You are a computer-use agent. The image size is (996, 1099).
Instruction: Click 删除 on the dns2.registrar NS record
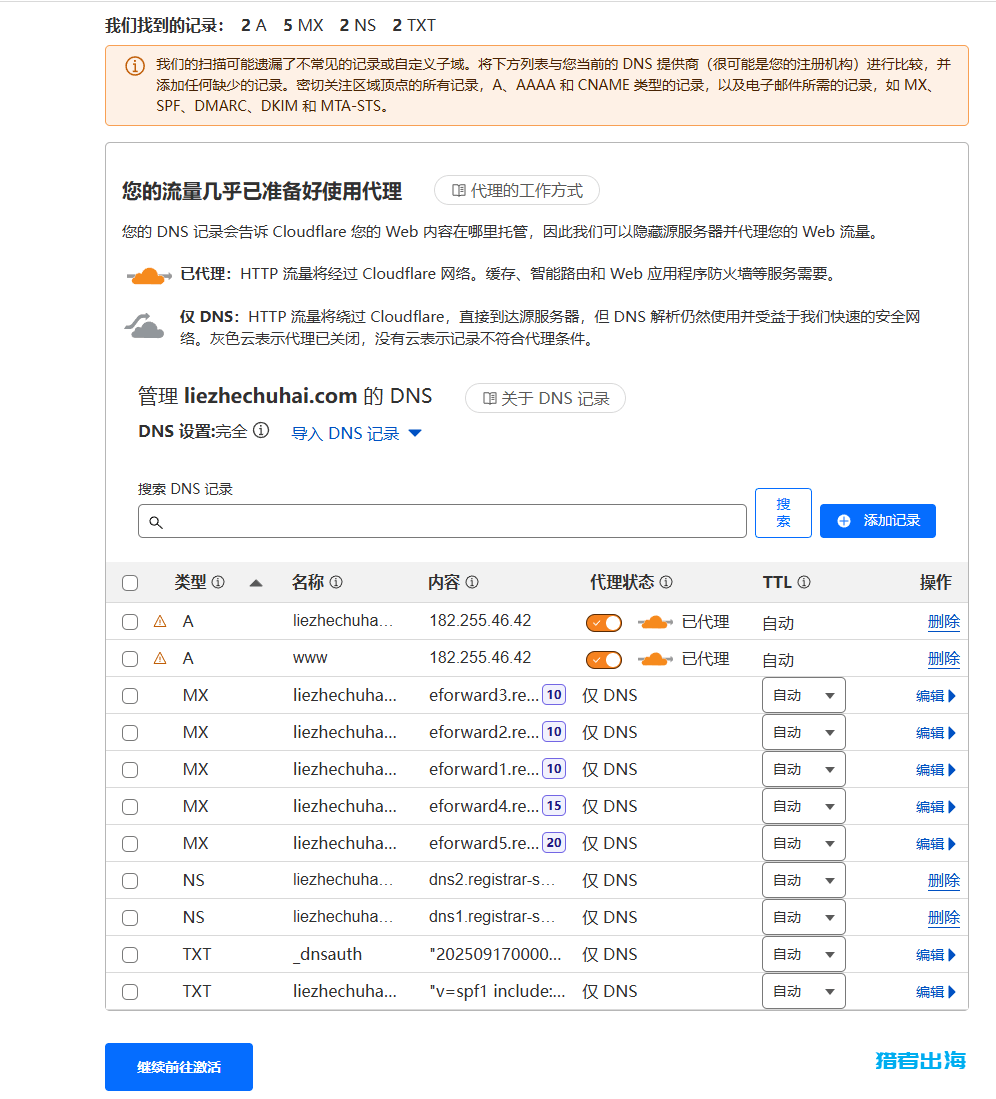[x=943, y=879]
